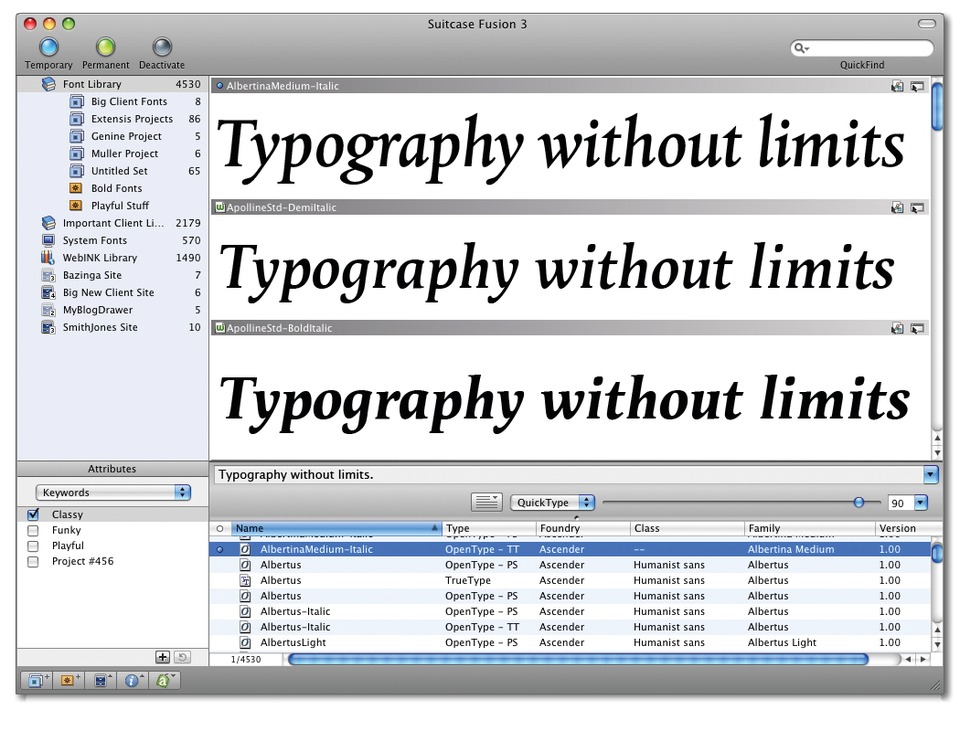Image resolution: width=960 pixels, height=731 pixels.
Task: Check the Funky keyword checkbox
Action: tap(33, 530)
